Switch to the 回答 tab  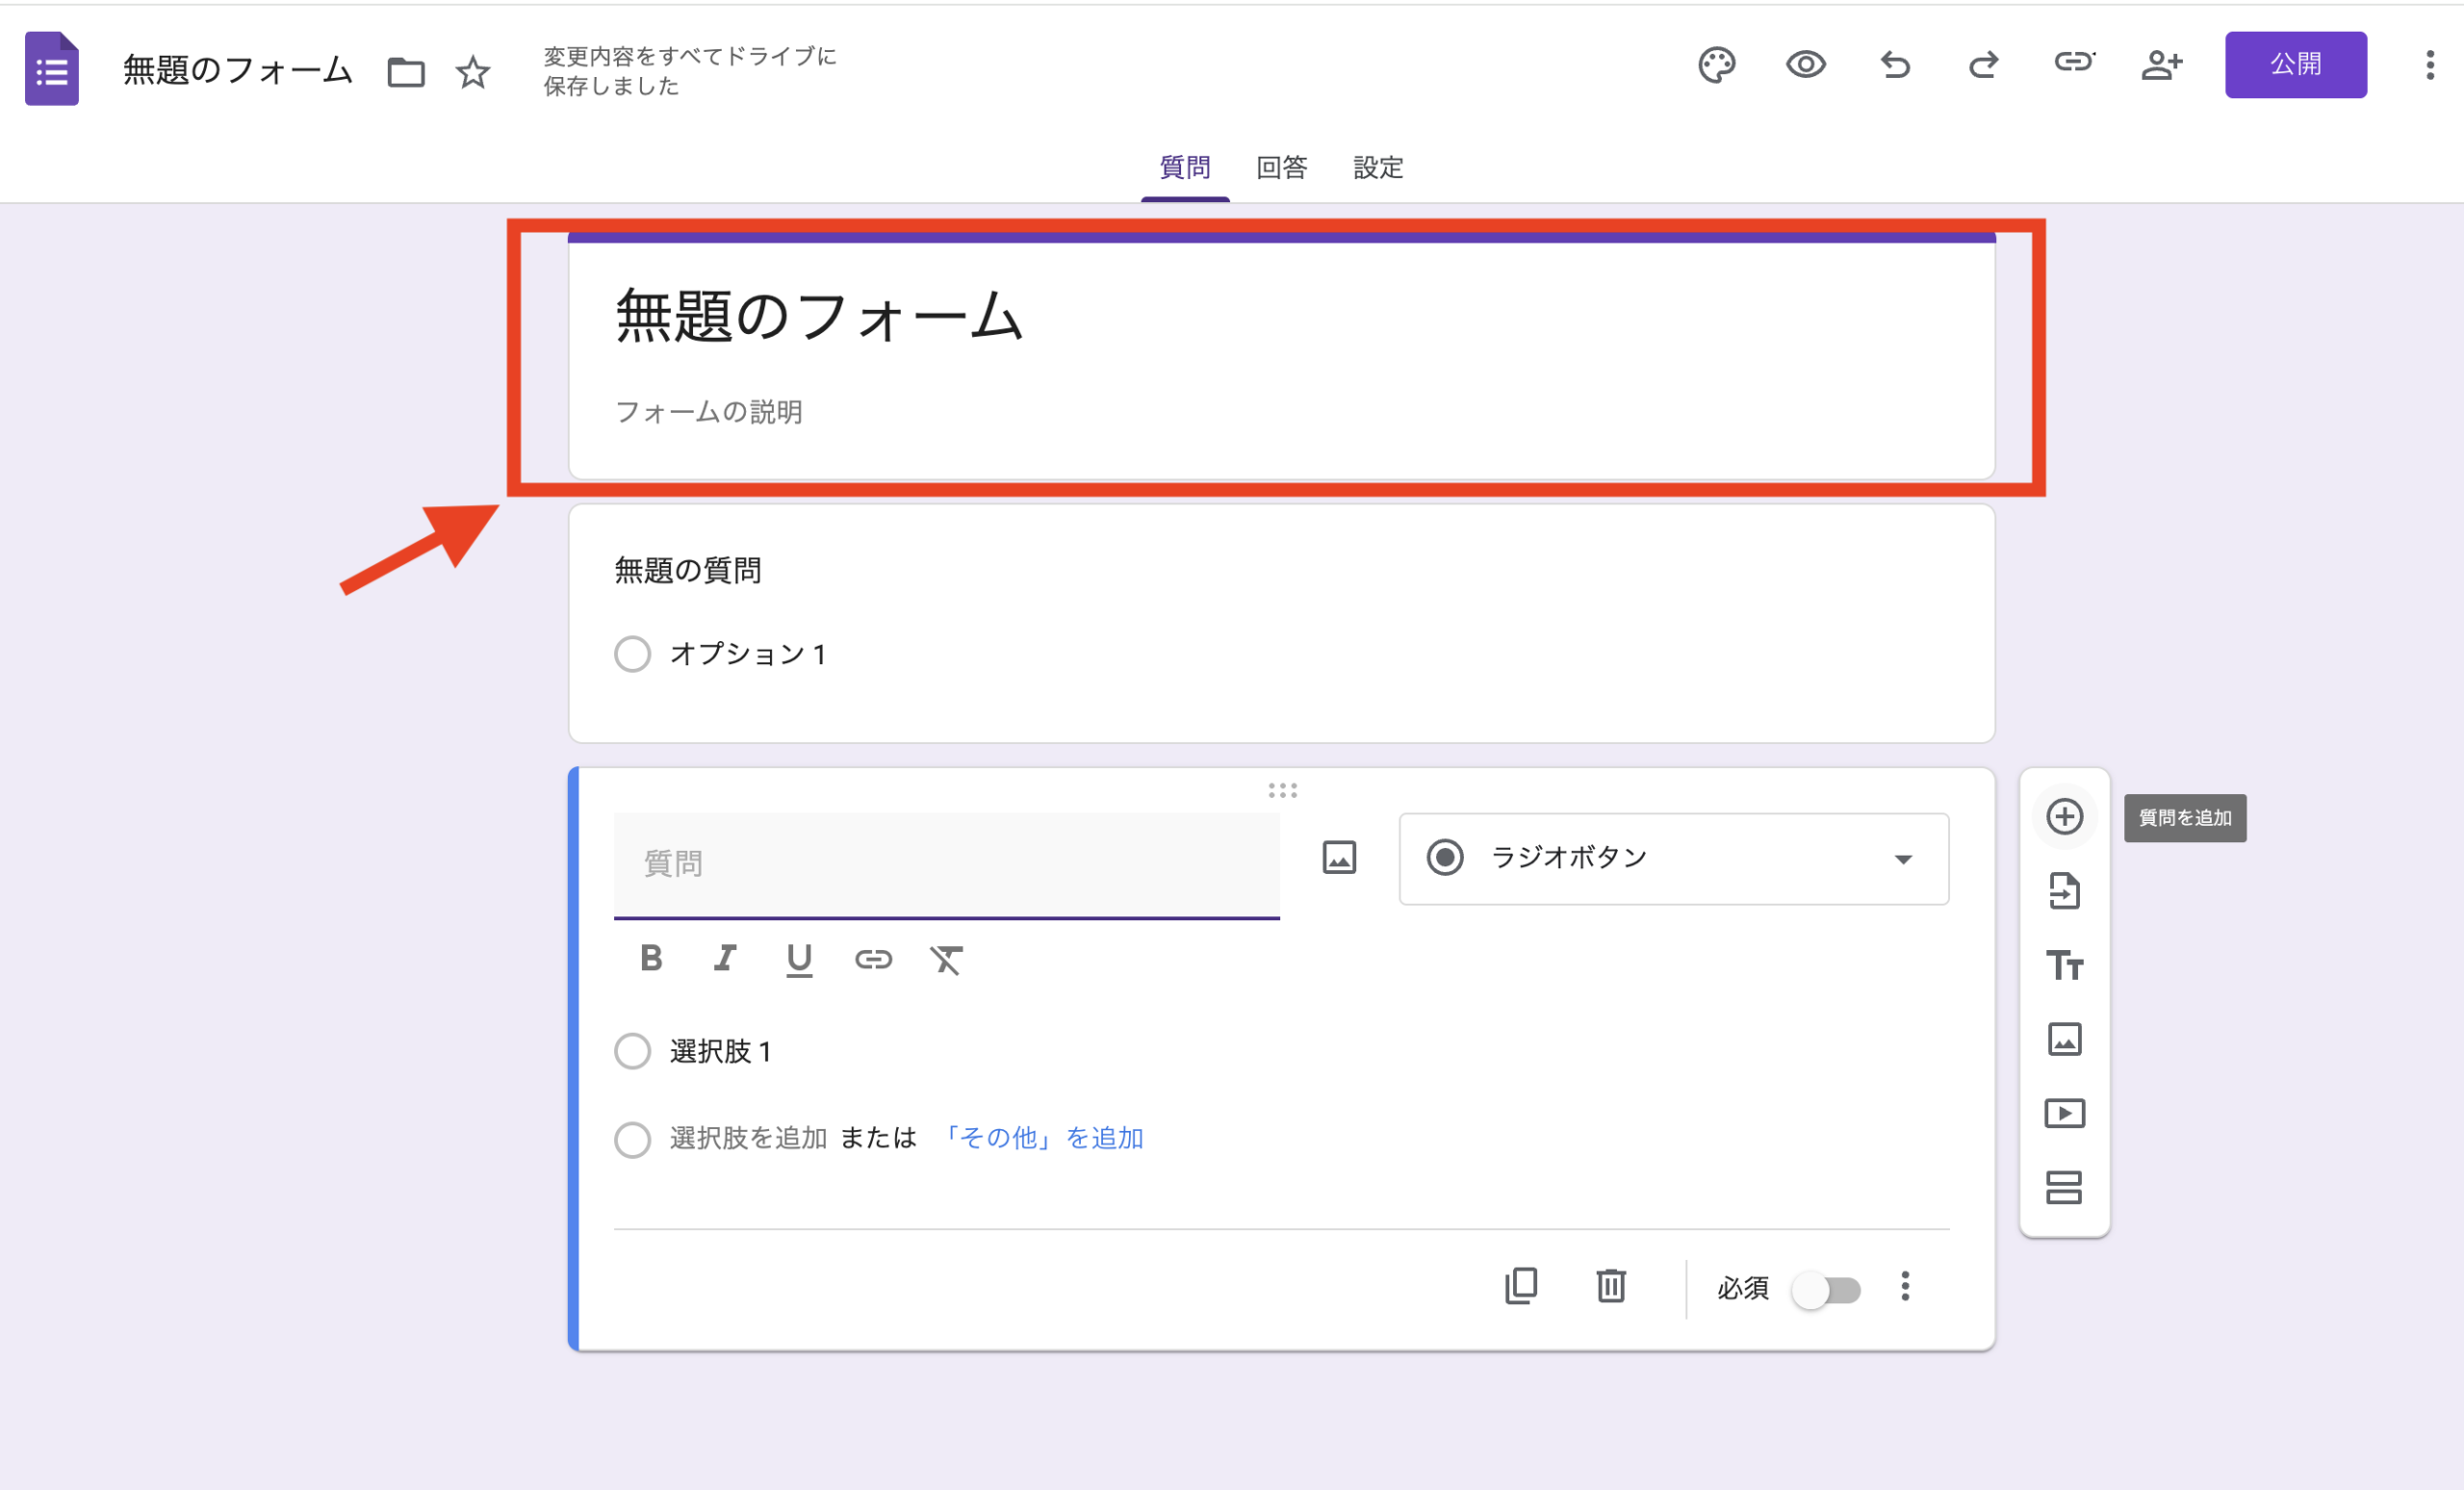click(x=1281, y=167)
